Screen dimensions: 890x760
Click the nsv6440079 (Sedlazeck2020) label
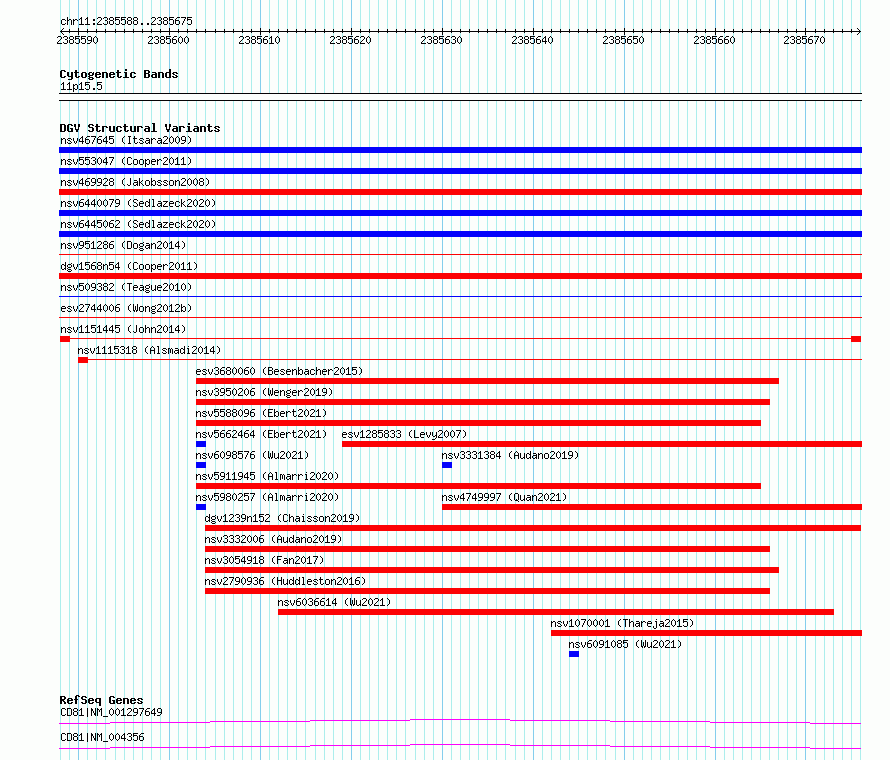[138, 203]
